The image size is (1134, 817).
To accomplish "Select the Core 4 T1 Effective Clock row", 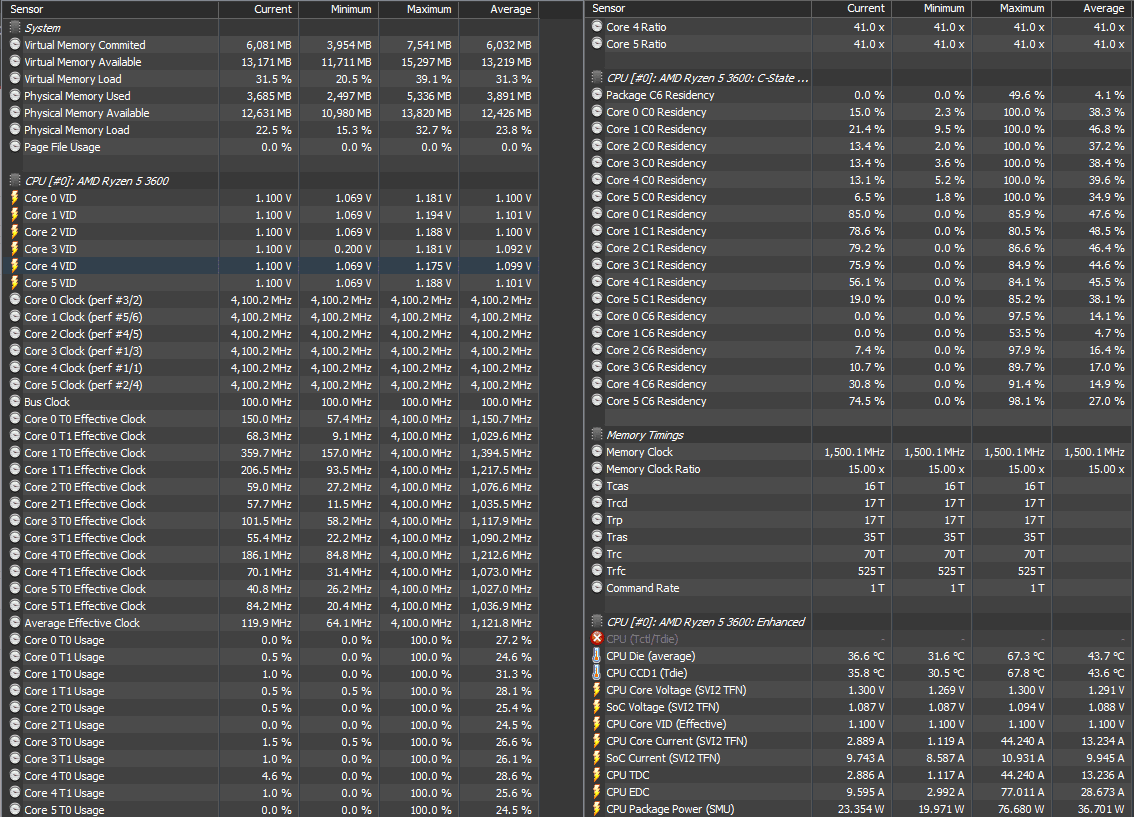I will point(270,572).
